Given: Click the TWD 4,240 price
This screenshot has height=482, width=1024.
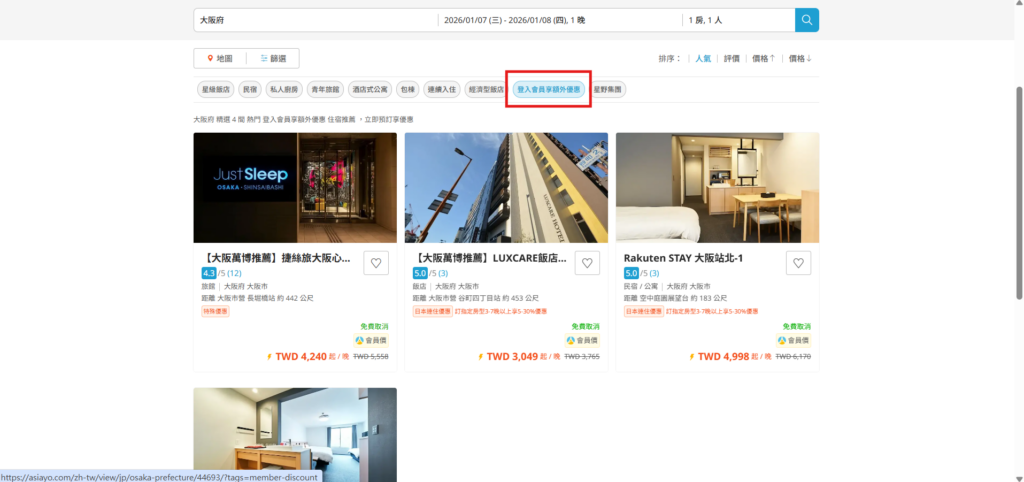Looking at the screenshot, I should (301, 357).
